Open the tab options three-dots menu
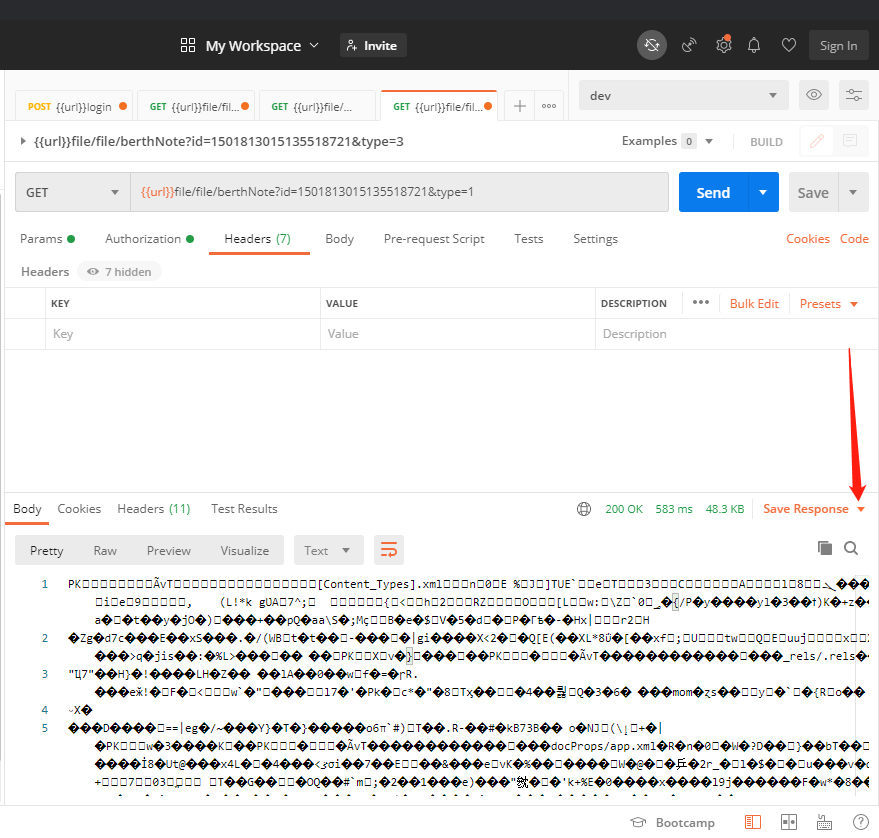Viewport: 879px width, 838px height. 549,106
